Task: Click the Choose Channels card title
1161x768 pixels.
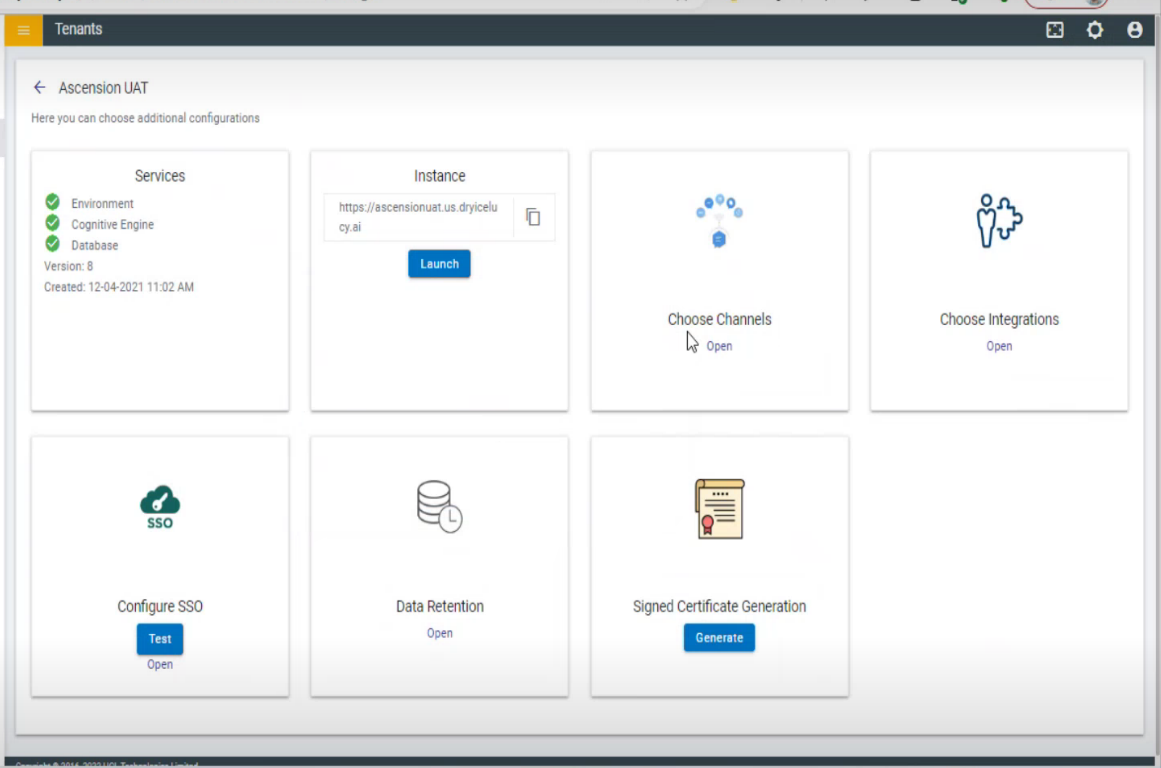Action: click(719, 319)
